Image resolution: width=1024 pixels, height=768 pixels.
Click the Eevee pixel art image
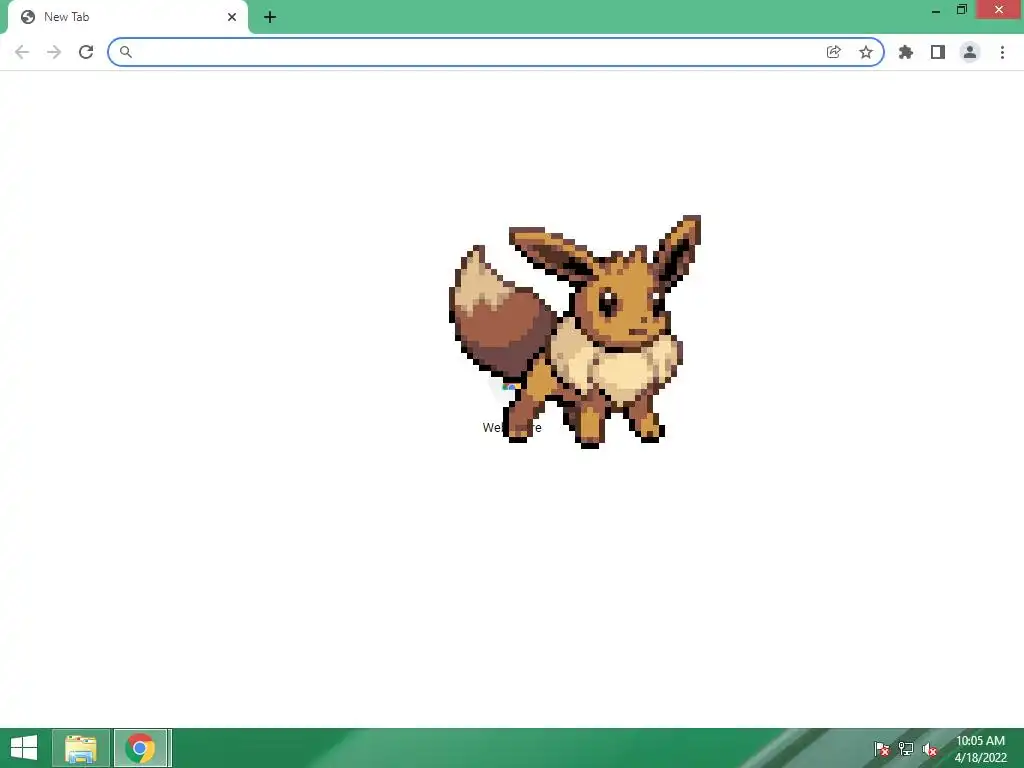[x=575, y=332]
